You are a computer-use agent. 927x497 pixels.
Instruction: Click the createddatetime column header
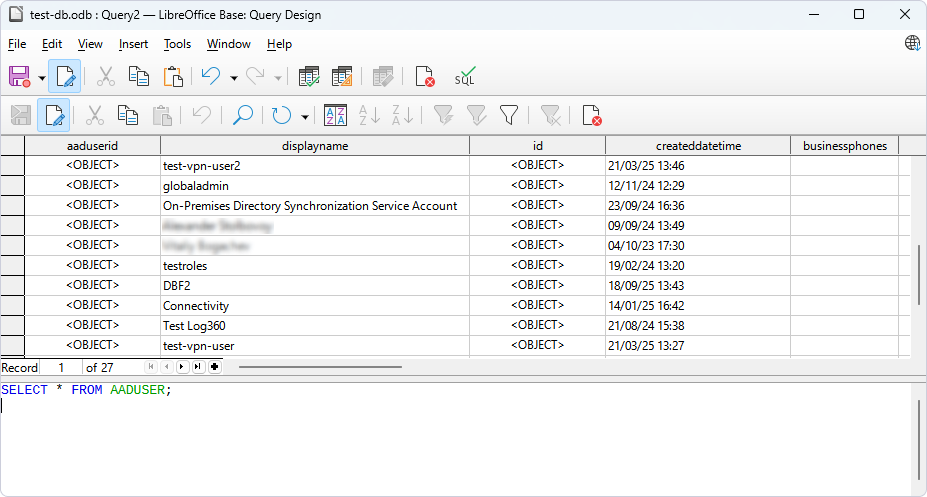(697, 146)
